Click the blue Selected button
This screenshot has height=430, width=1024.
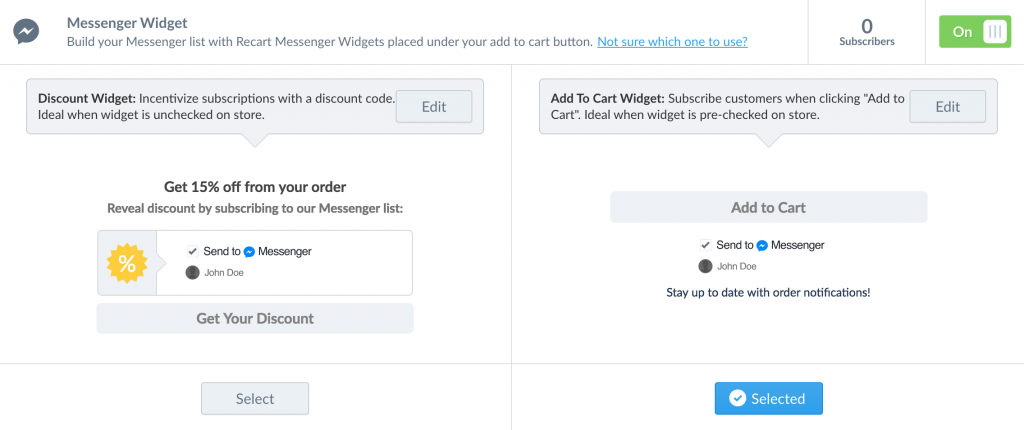tap(769, 399)
